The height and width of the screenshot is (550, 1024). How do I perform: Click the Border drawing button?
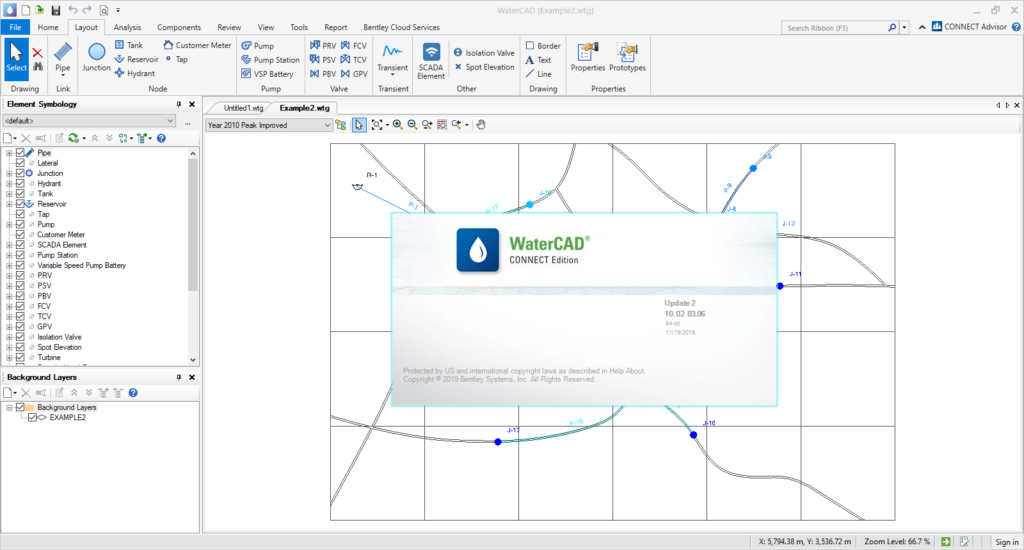(x=543, y=46)
